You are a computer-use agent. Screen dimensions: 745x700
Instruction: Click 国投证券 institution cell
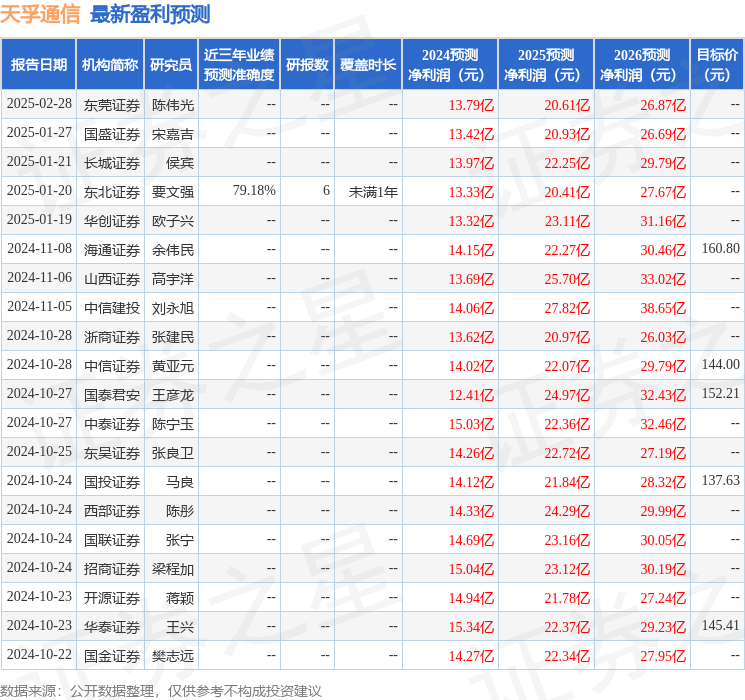[x=112, y=482]
